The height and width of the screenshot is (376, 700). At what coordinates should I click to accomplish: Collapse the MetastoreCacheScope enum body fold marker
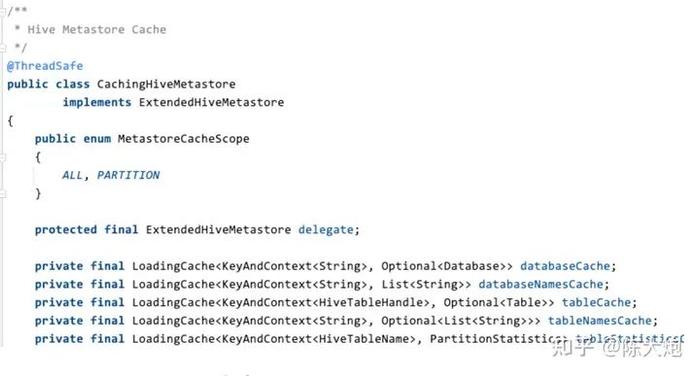click(2, 157)
